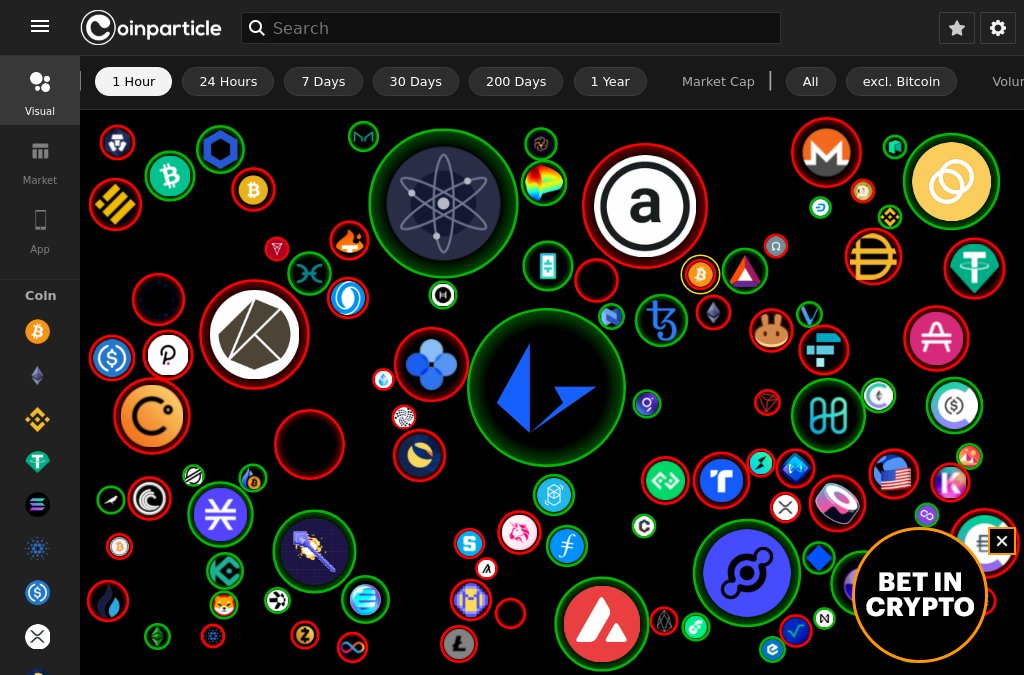Click the SushiSwap bubble
Screen dimensions: 1024x675
(837, 503)
